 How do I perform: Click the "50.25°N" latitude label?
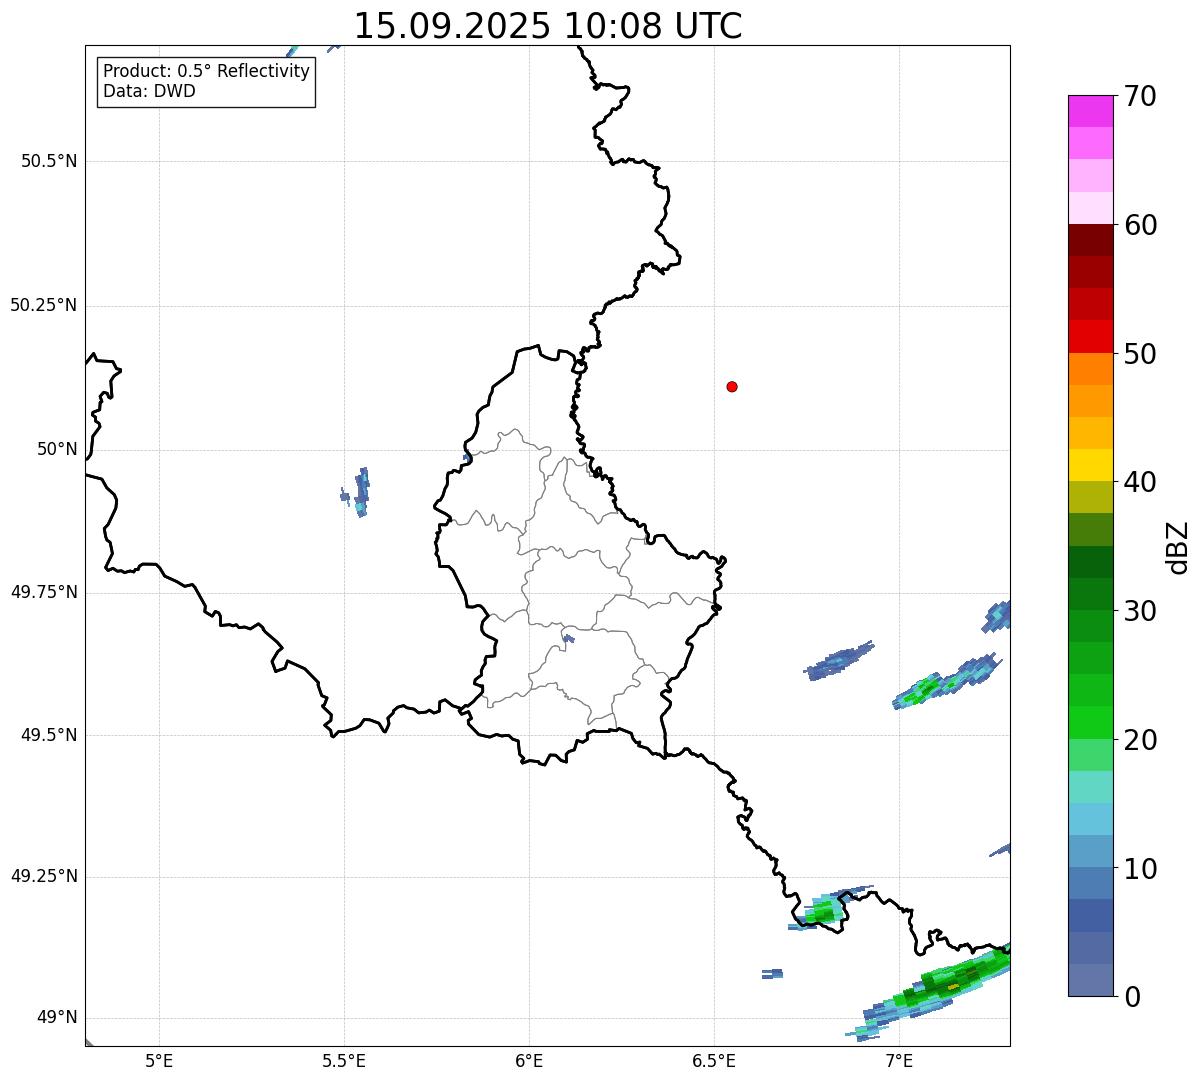point(44,305)
